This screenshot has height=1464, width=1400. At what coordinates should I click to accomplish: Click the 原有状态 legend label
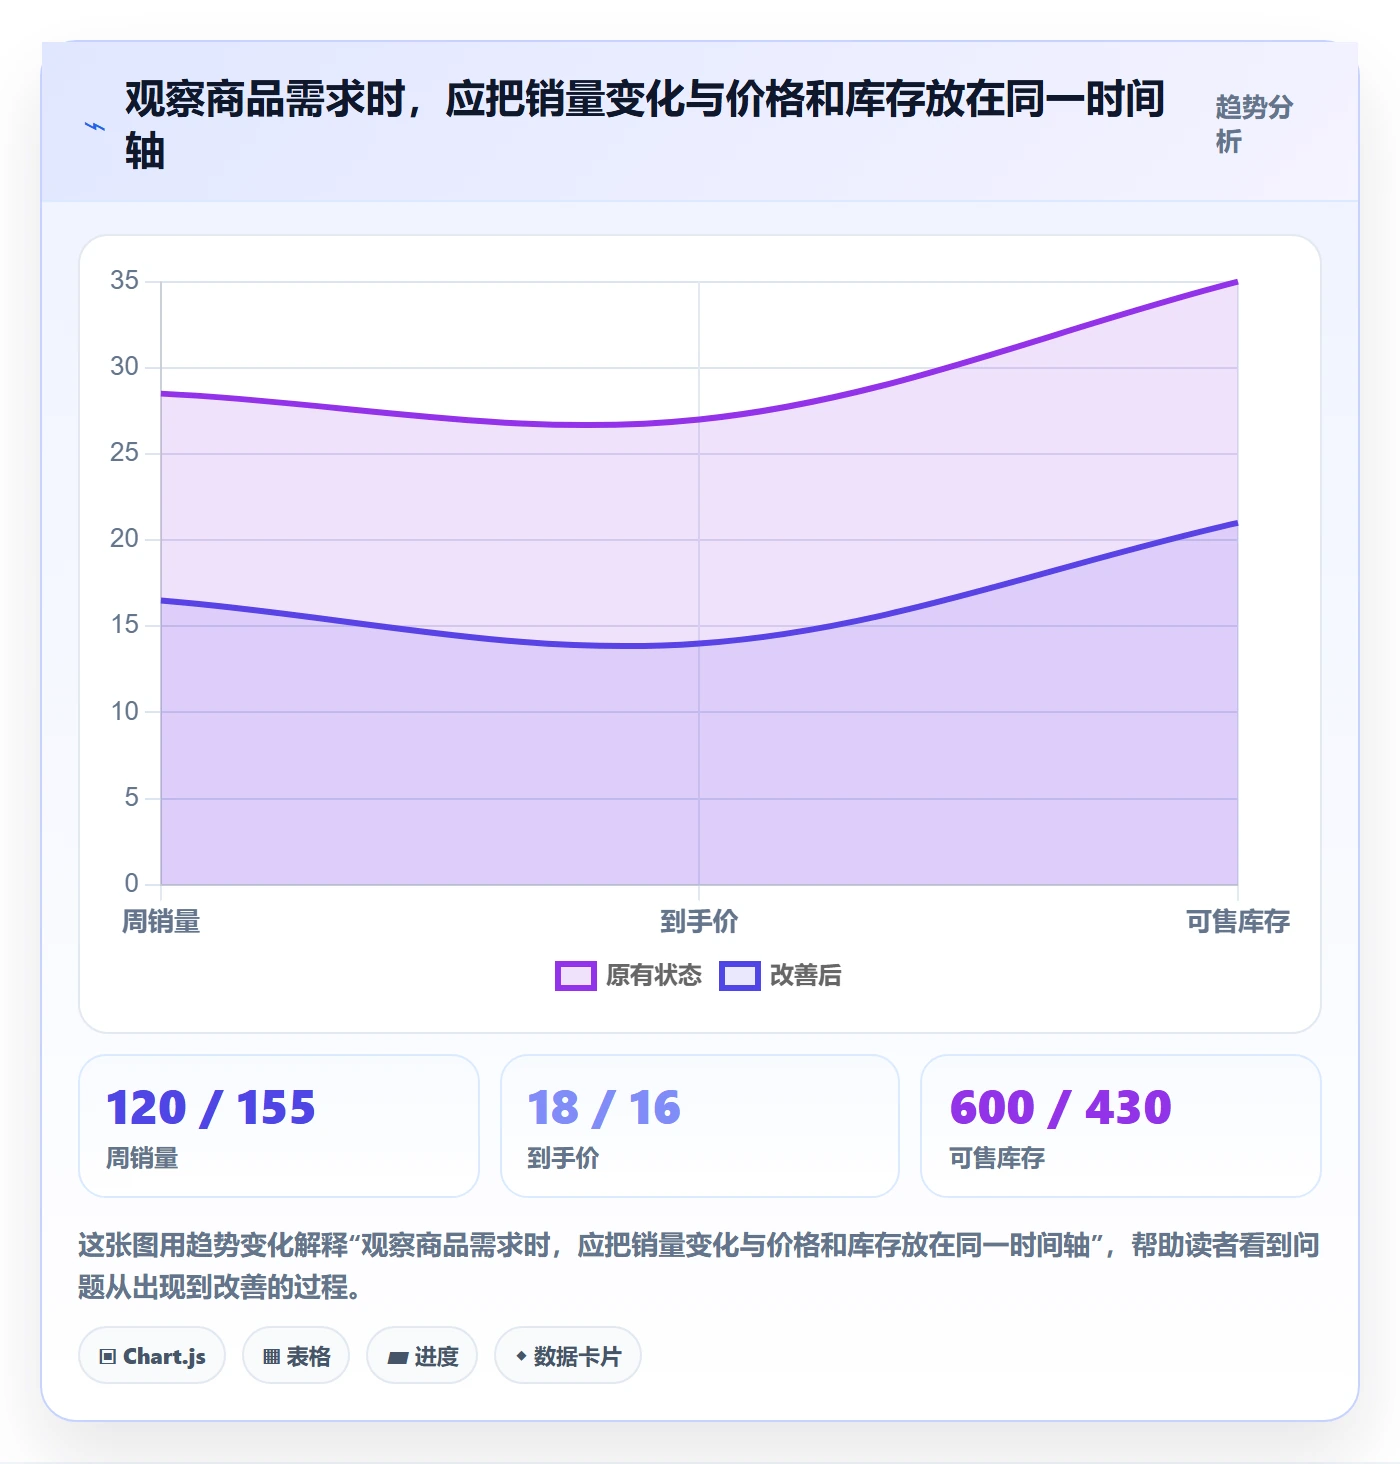point(654,976)
